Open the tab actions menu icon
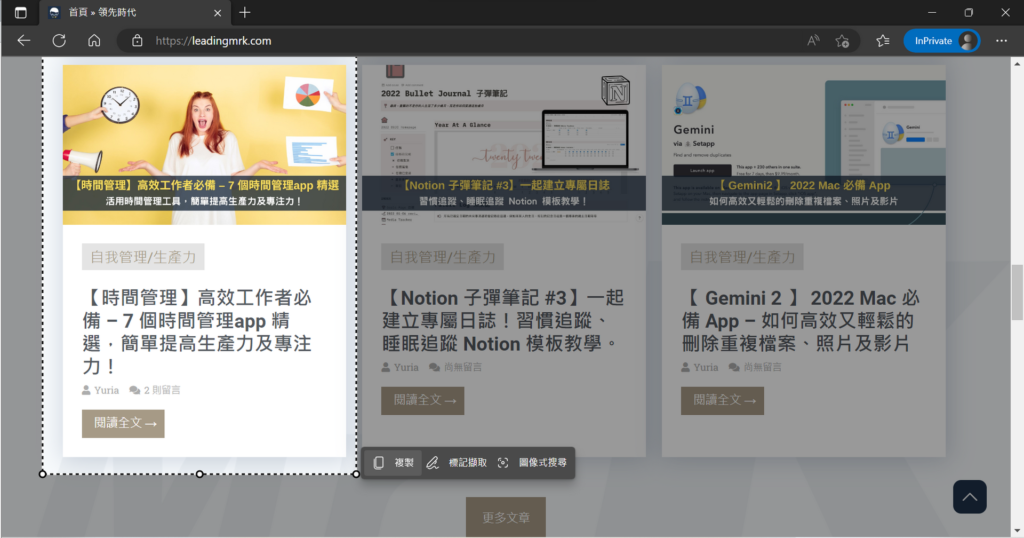This screenshot has width=1024, height=538. [x=20, y=12]
